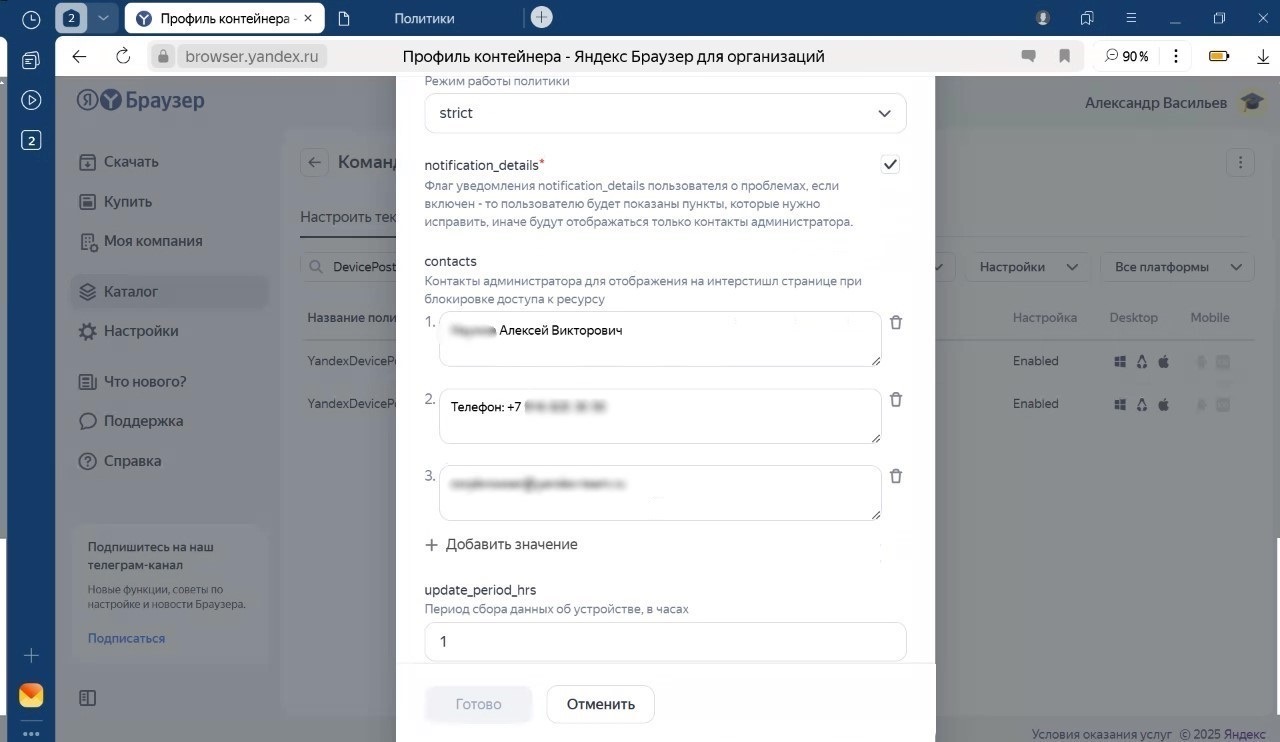Click Александр Васильев account name
Screen dimensions: 1280x742
click(x=1156, y=102)
